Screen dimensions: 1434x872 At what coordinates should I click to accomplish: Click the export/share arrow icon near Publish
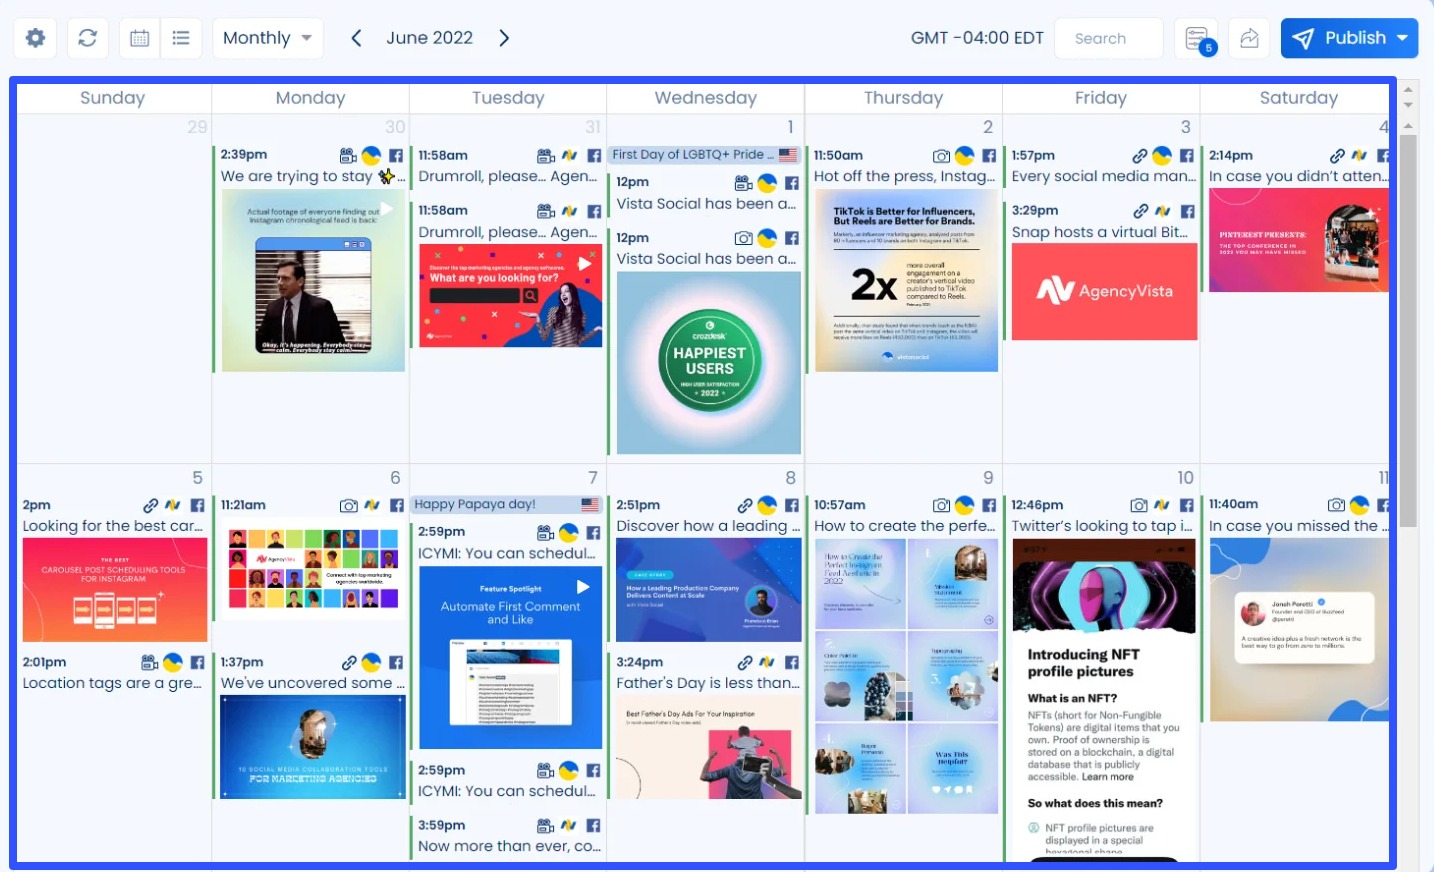pyautogui.click(x=1248, y=38)
